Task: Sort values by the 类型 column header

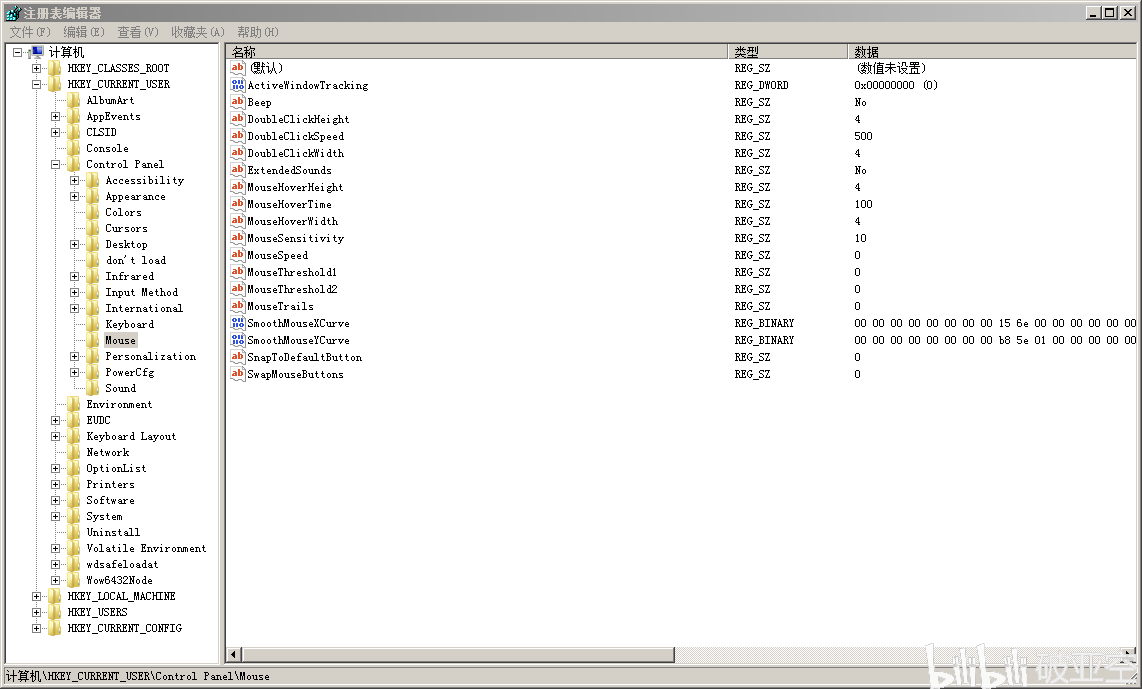Action: pyautogui.click(x=788, y=52)
